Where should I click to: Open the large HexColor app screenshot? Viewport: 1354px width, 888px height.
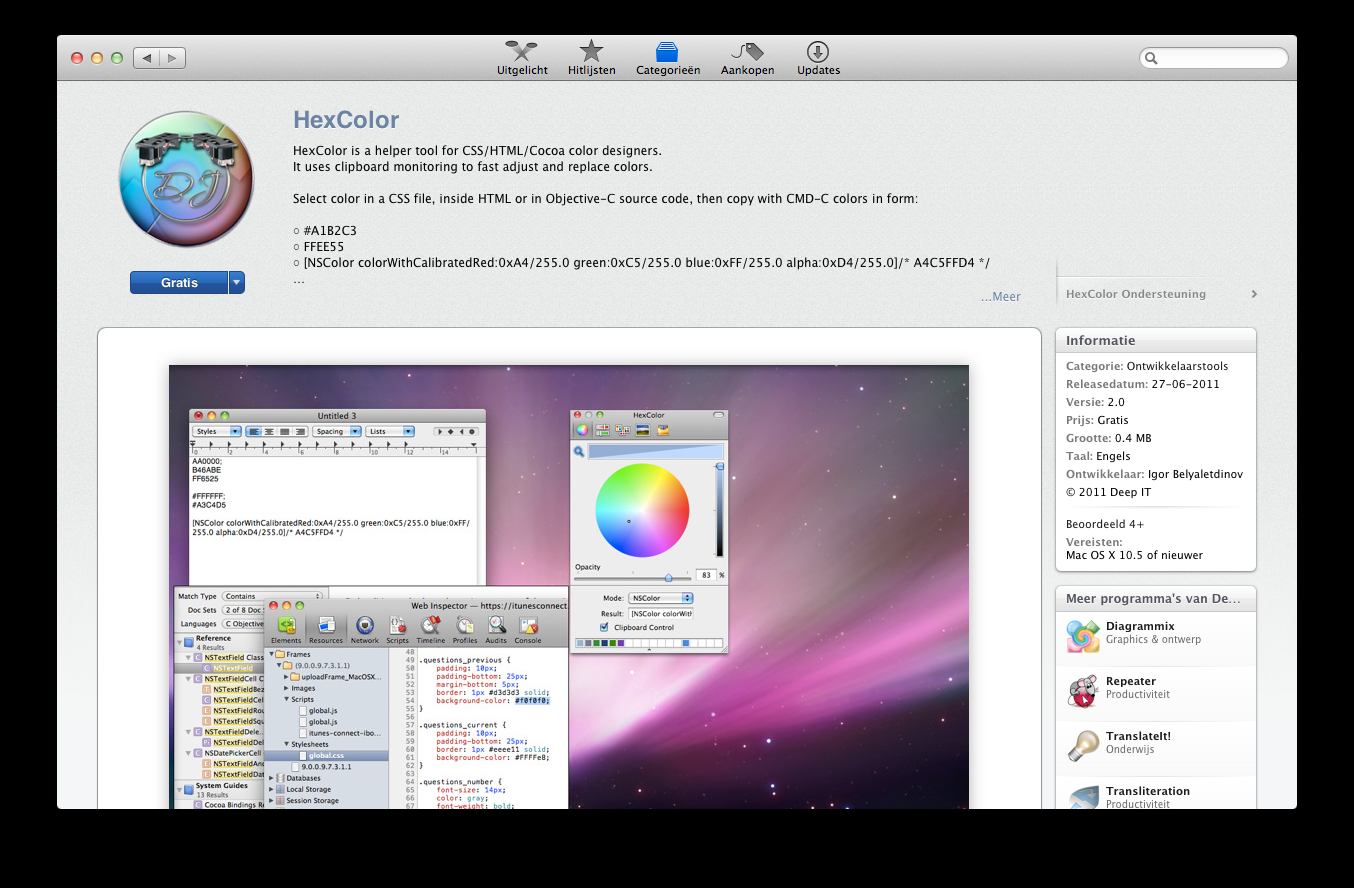pyautogui.click(x=568, y=587)
